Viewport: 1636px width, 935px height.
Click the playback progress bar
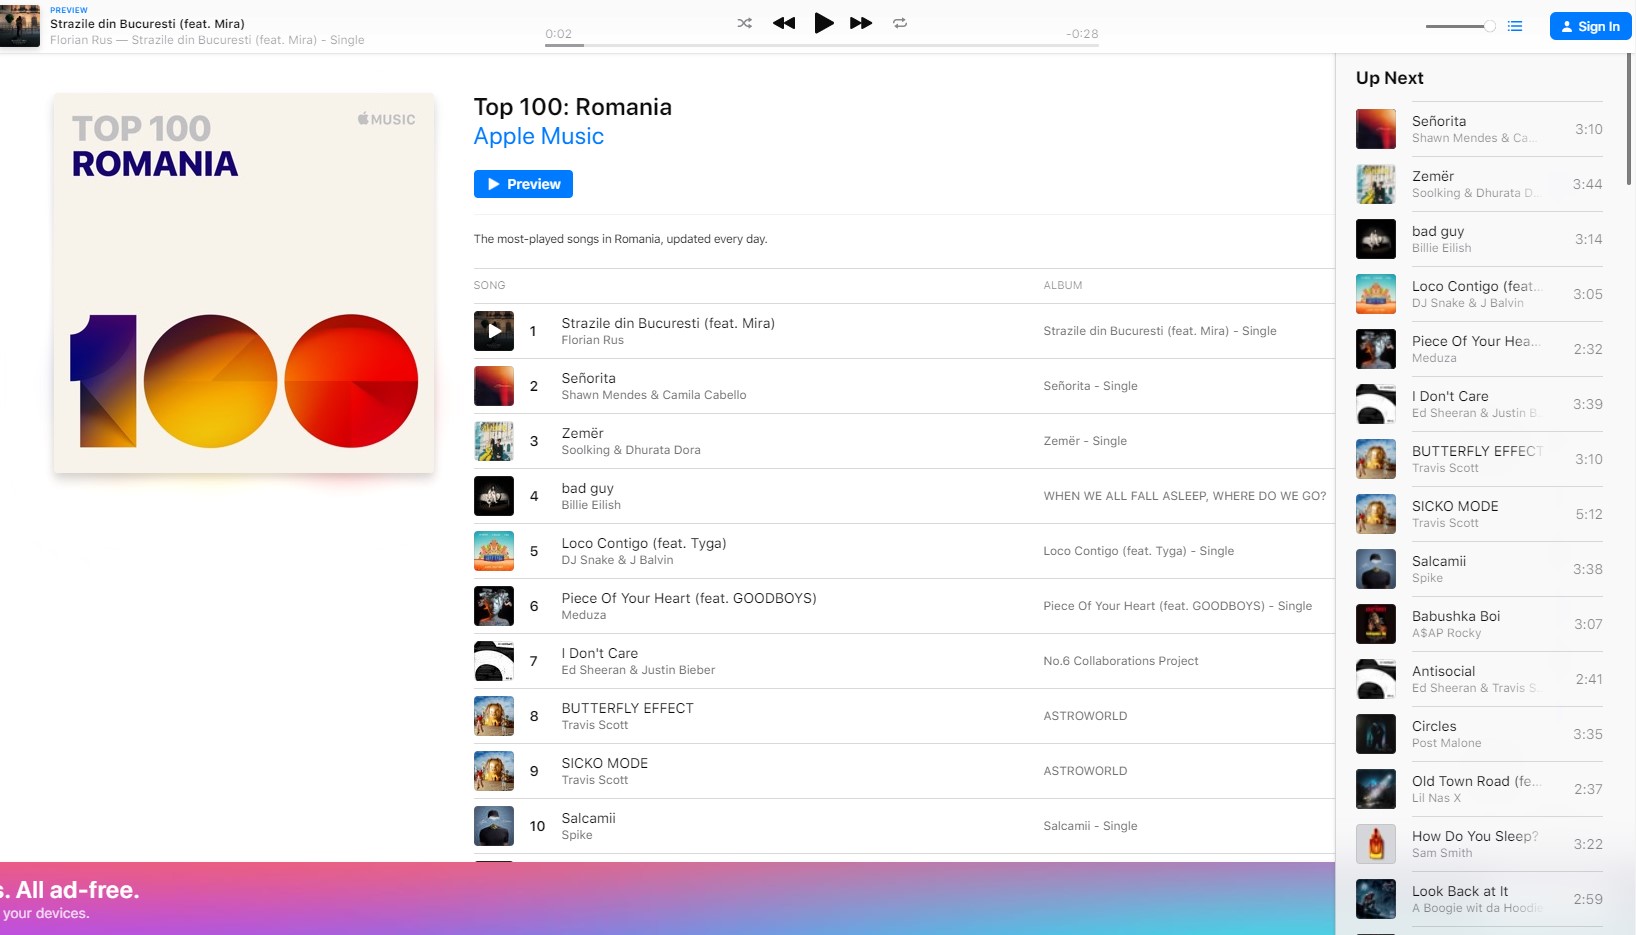pyautogui.click(x=820, y=45)
